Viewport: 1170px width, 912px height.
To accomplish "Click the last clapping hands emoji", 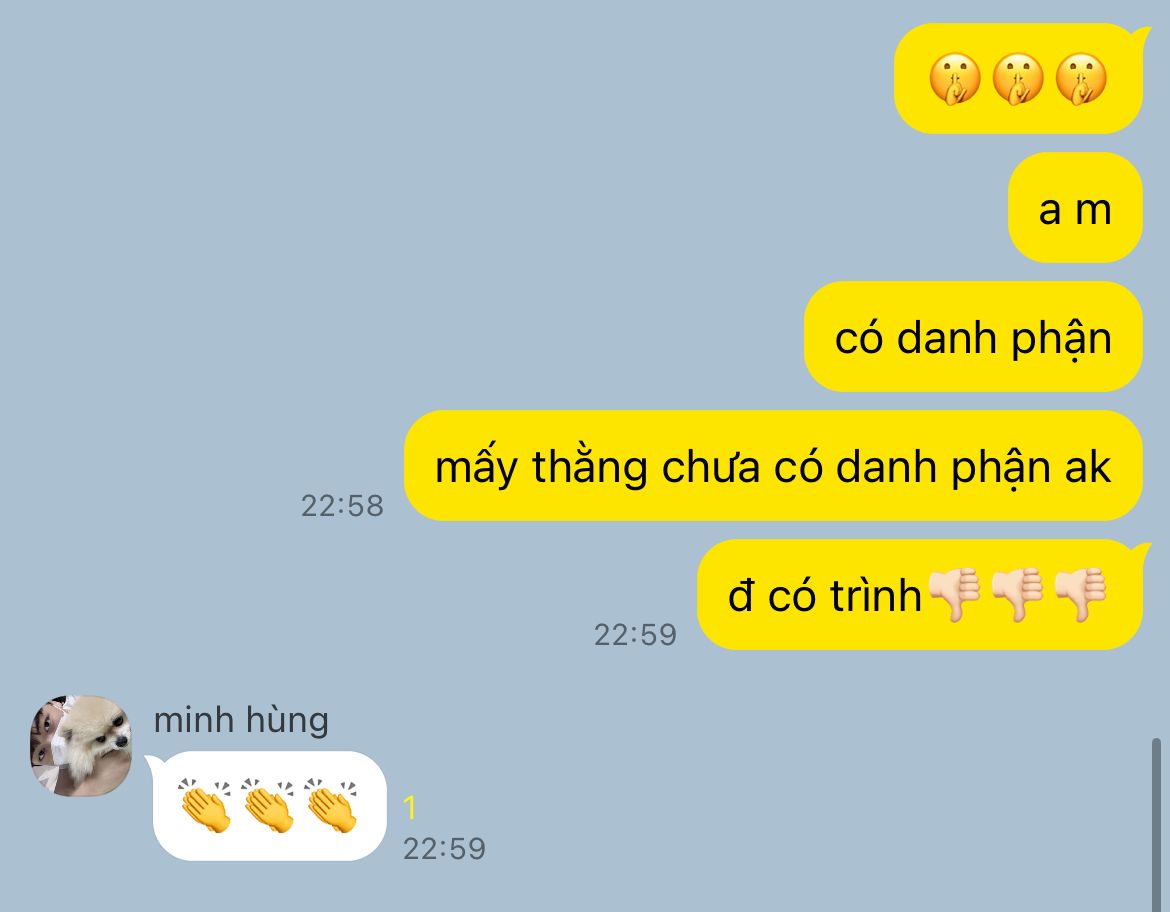I will [332, 806].
